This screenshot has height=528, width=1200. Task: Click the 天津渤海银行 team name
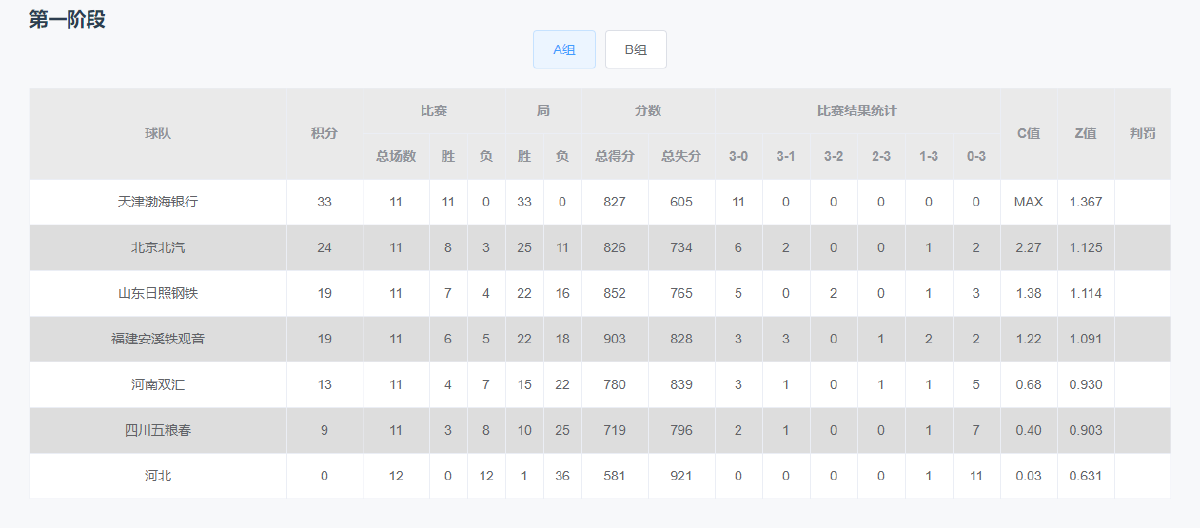158,202
